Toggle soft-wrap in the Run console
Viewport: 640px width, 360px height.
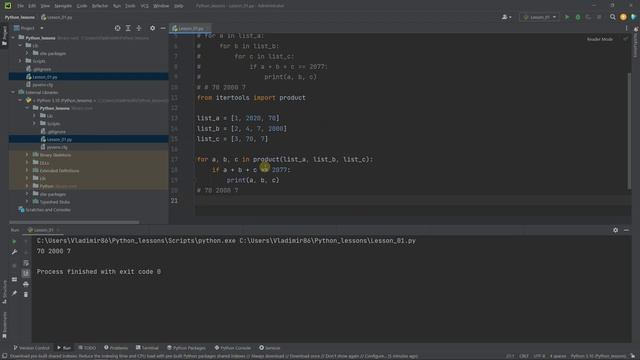(26, 263)
